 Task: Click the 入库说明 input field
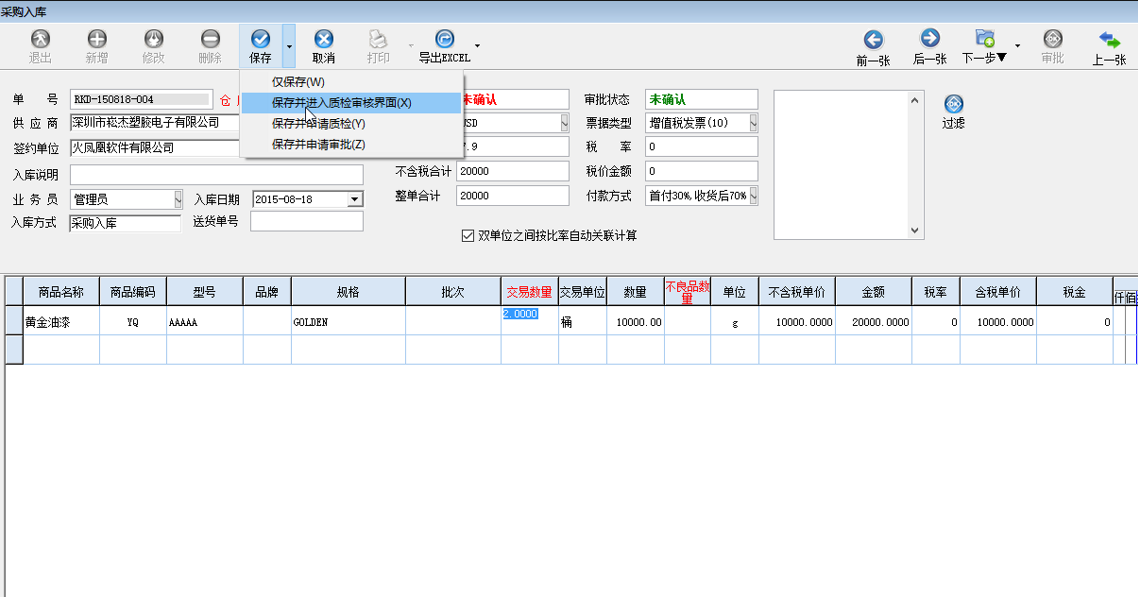pyautogui.click(x=216, y=175)
